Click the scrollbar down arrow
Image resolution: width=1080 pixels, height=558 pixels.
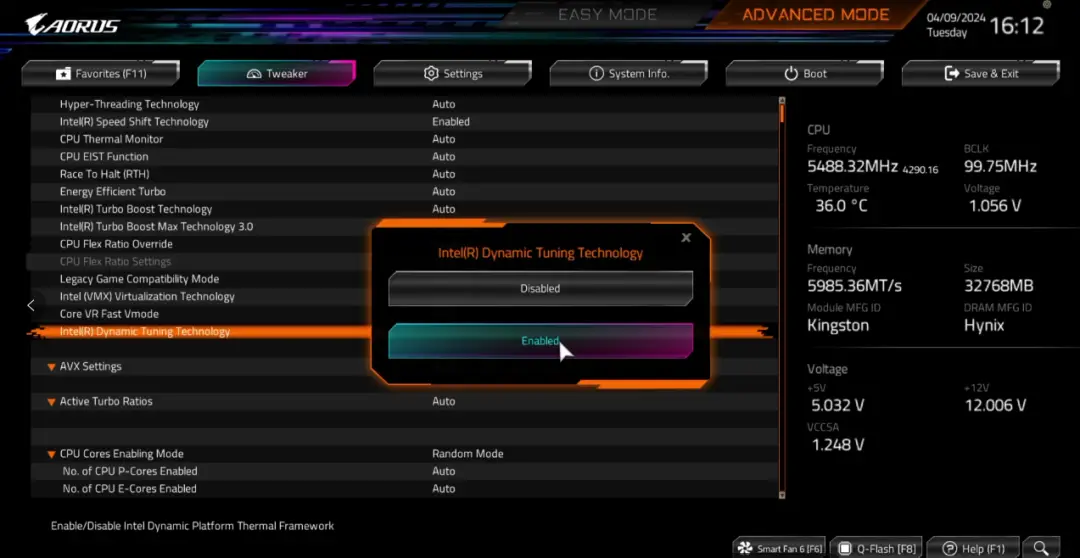[782, 495]
